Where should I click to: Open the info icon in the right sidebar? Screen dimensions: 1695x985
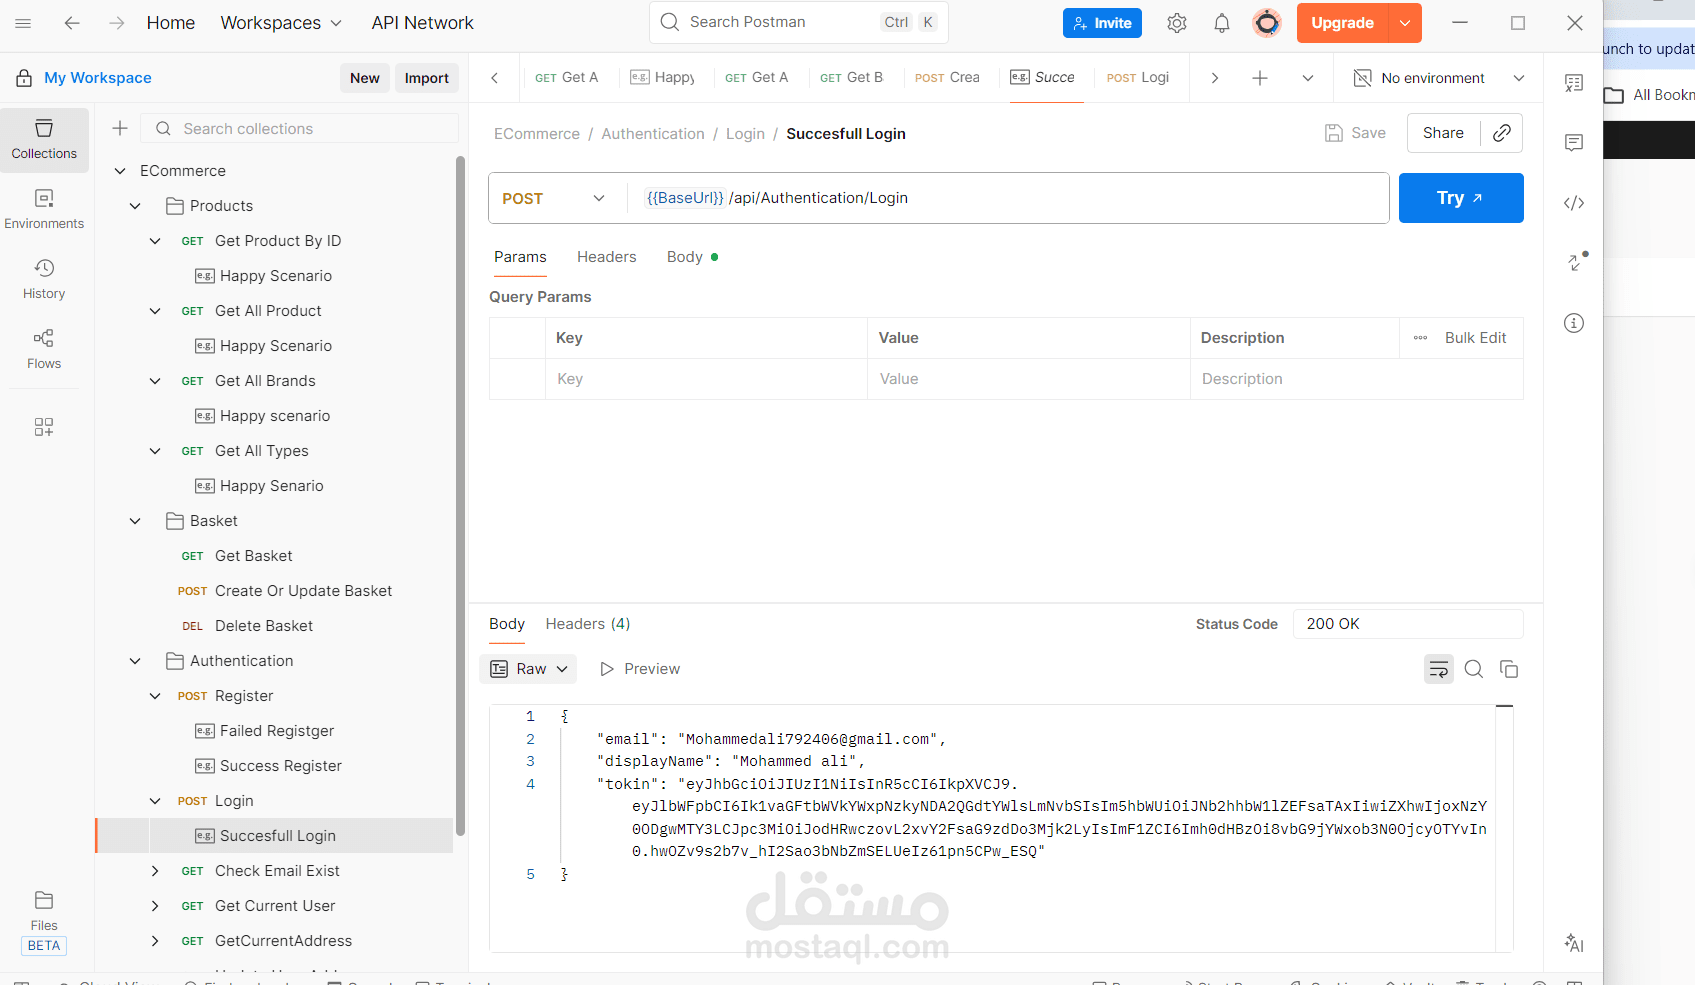click(1574, 323)
